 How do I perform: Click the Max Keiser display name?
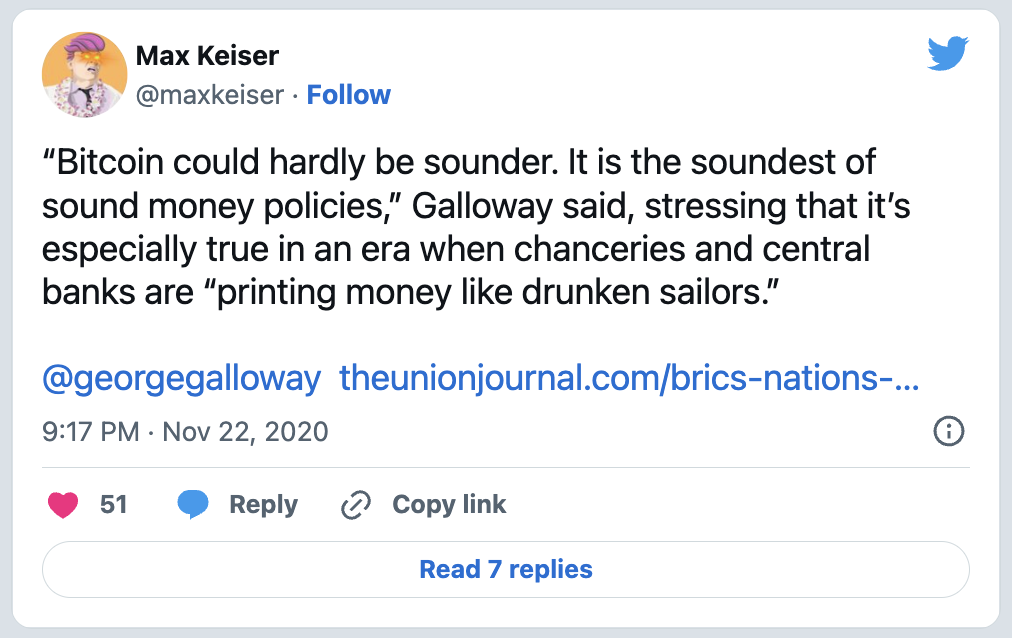(207, 56)
